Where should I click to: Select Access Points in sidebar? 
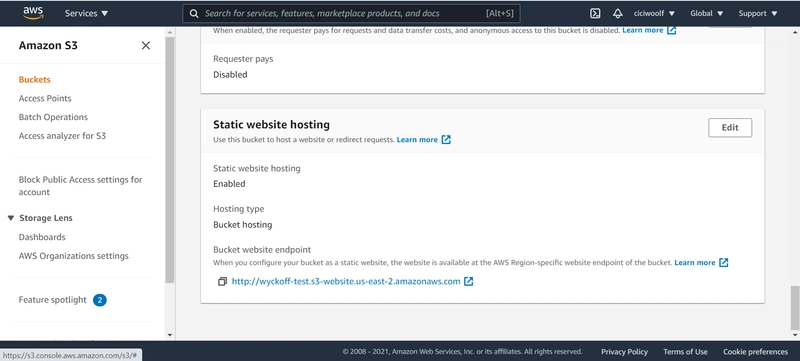(45, 98)
